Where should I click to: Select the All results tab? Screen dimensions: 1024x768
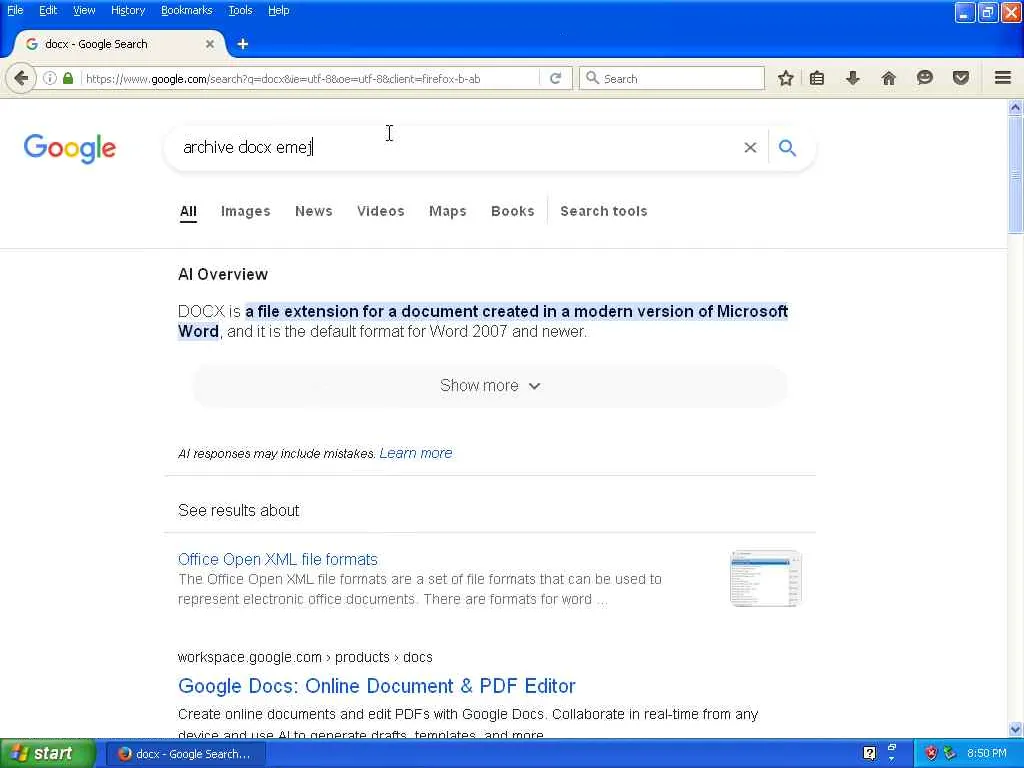coord(188,212)
